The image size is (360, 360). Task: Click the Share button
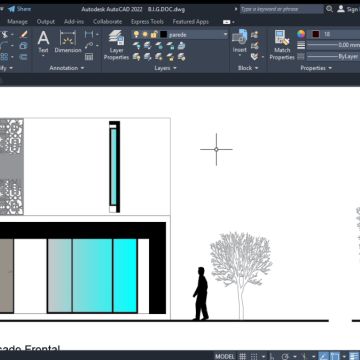(20, 9)
